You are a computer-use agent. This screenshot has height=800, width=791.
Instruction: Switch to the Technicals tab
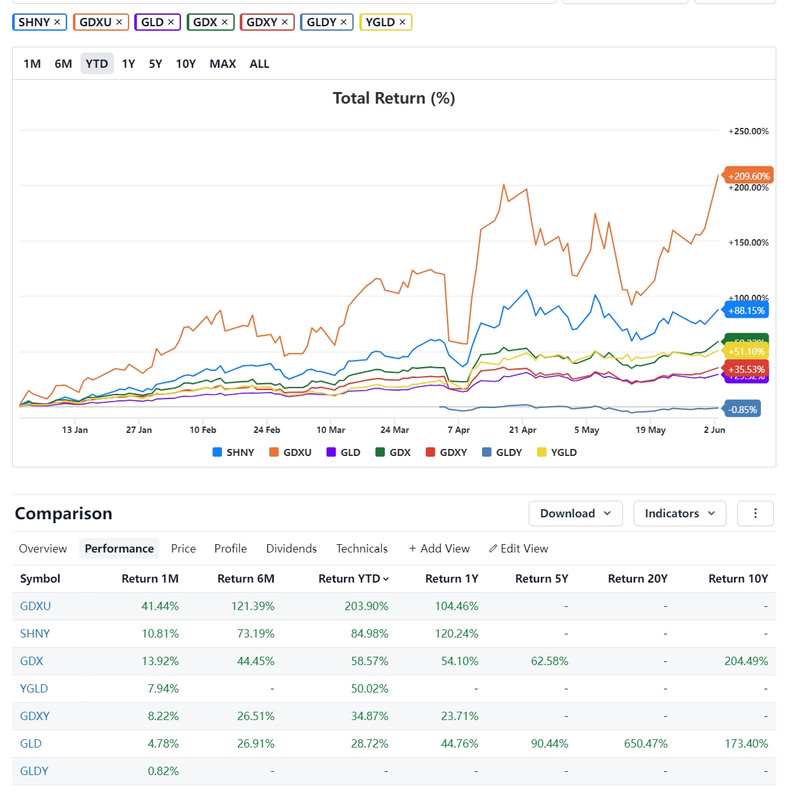click(x=362, y=549)
